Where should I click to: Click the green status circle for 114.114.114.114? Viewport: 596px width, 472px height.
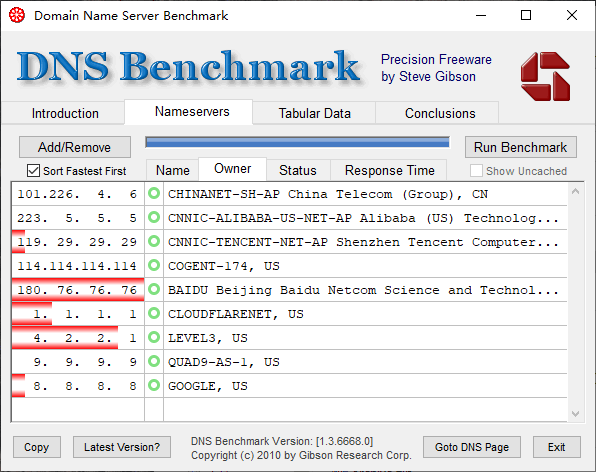click(x=154, y=265)
